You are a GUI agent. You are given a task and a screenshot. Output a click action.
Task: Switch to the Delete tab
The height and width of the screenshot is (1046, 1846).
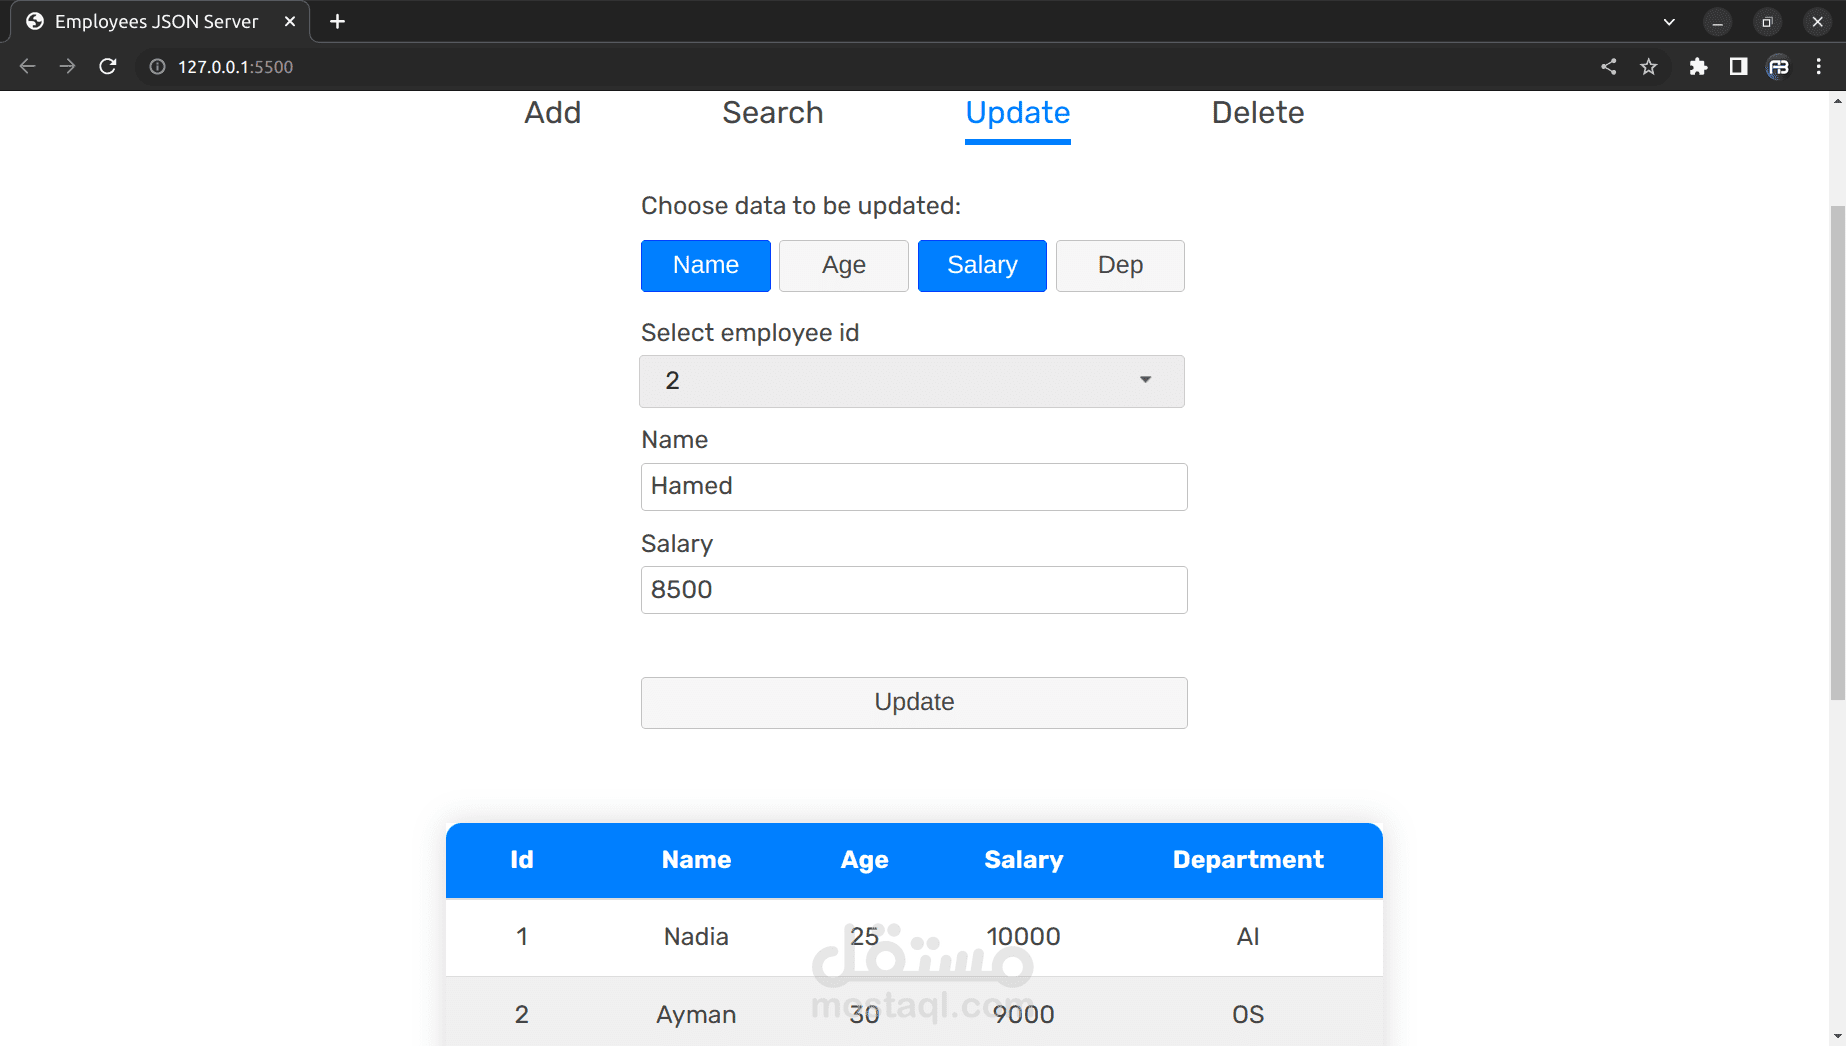1258,113
